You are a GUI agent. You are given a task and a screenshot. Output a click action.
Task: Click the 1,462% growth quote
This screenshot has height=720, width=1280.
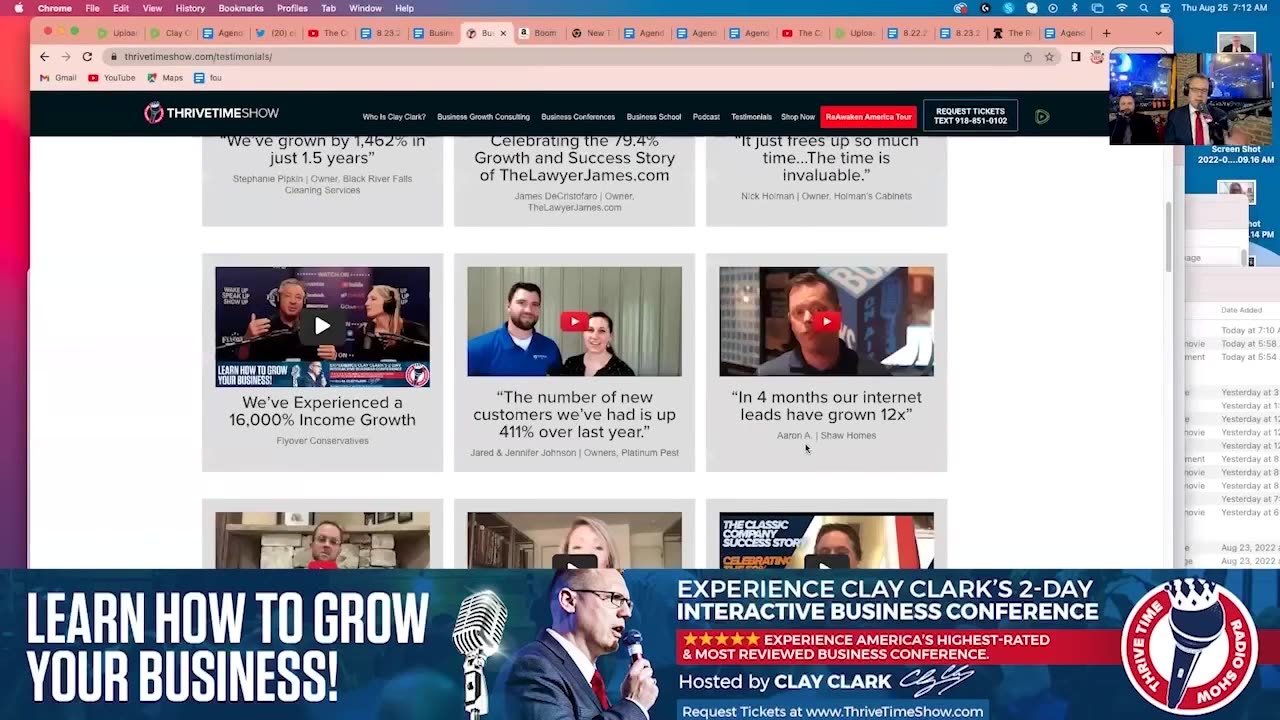(x=322, y=149)
